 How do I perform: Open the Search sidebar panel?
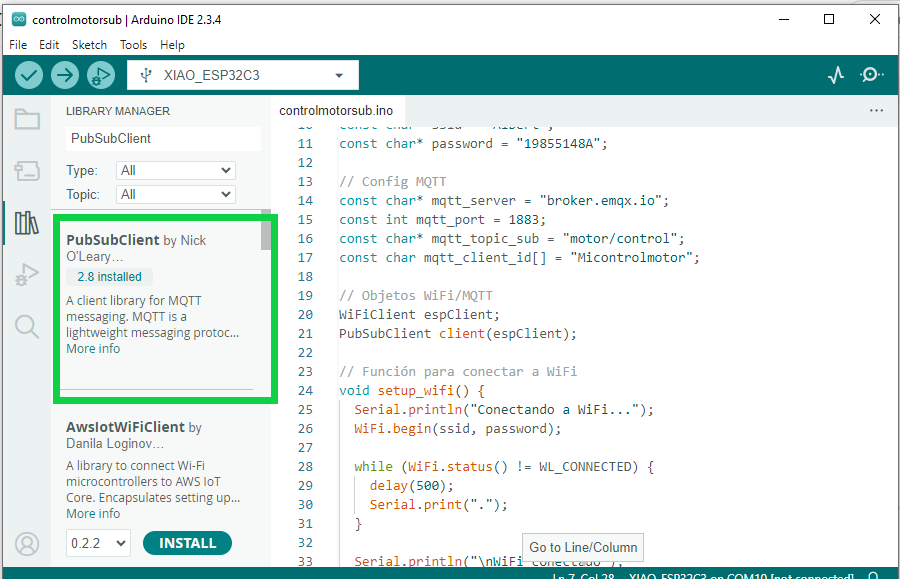pos(27,327)
